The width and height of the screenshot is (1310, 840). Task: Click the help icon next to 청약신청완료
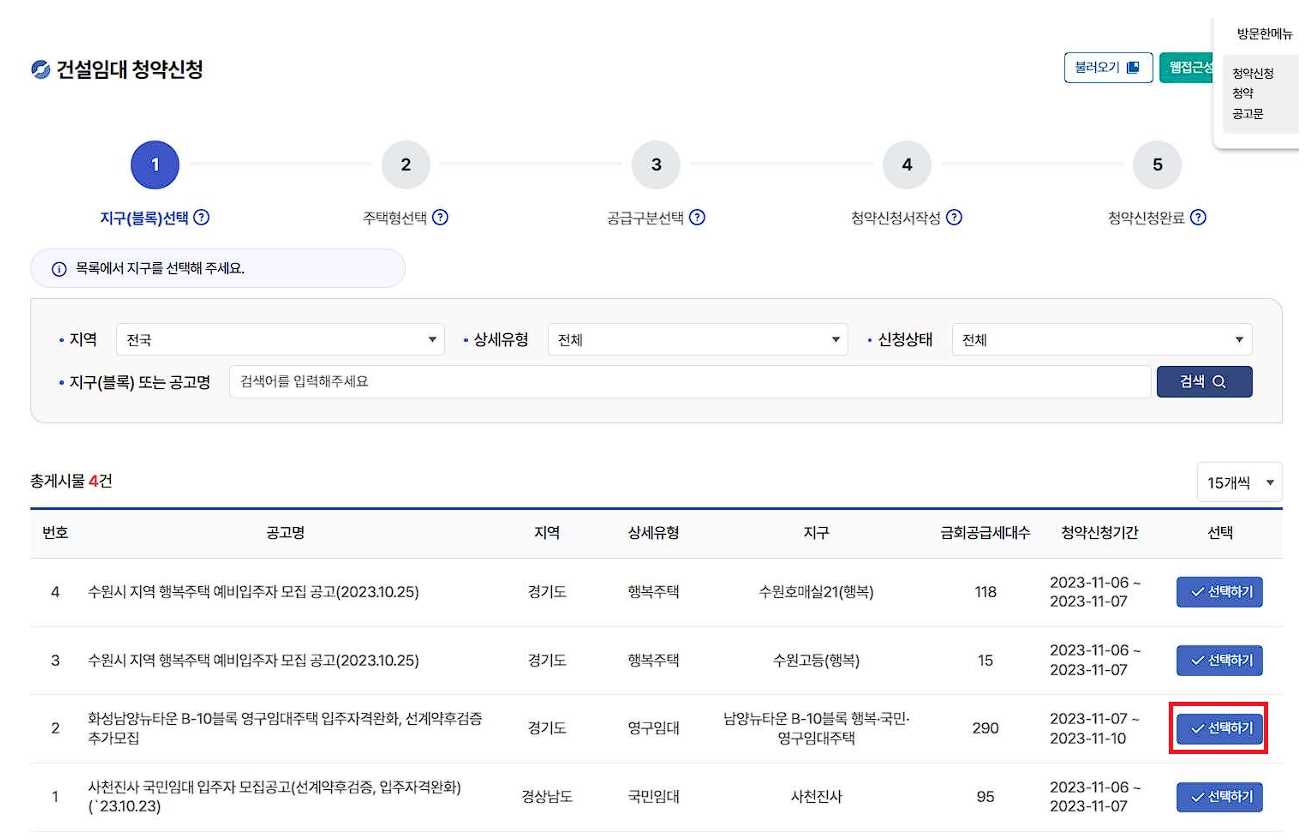click(x=1198, y=217)
